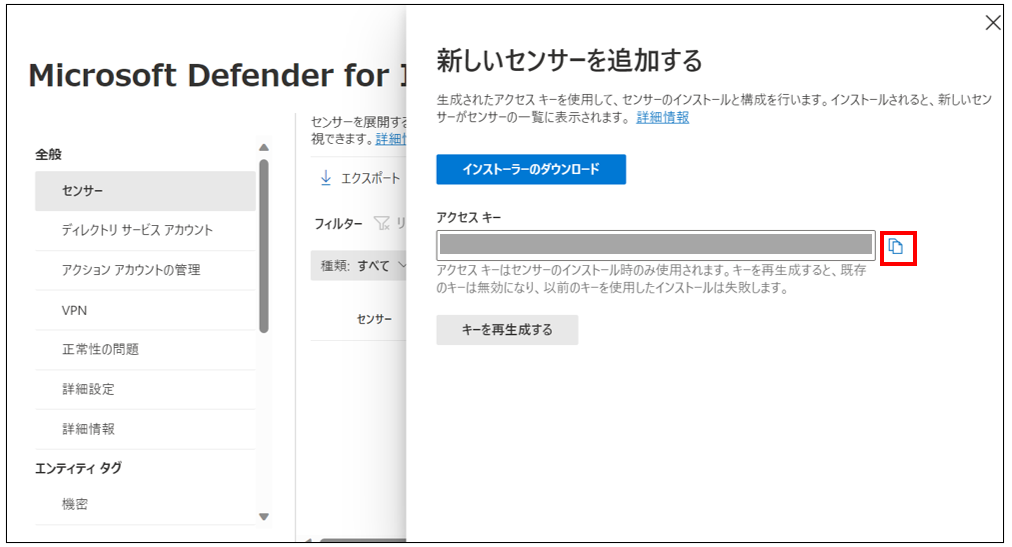Click the キーを再生成する button
Screen dimensions: 1012x547
tap(507, 330)
